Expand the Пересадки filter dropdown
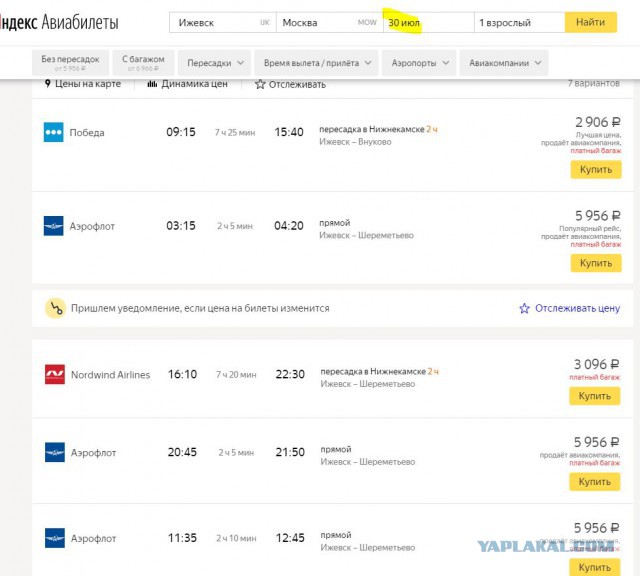640x576 pixels. 215,63
